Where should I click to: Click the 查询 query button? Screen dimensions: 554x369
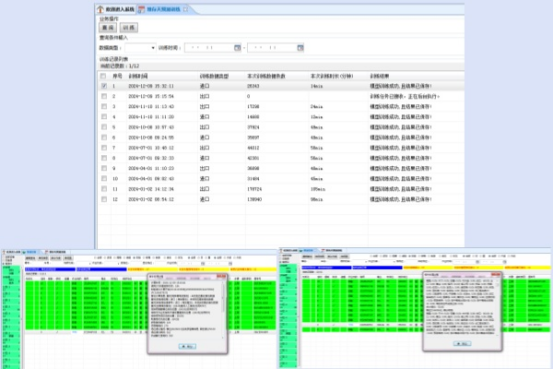coord(108,28)
